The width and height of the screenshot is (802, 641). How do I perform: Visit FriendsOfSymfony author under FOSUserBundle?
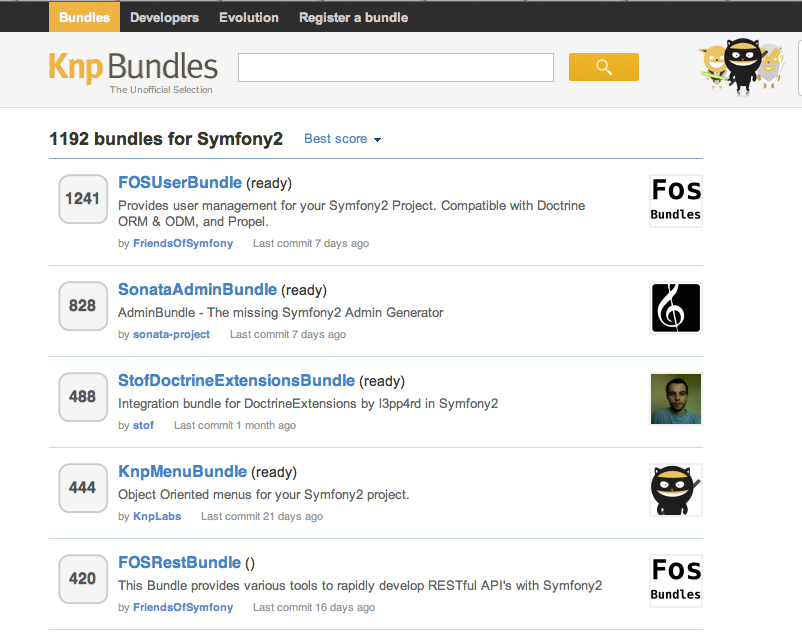pos(183,244)
